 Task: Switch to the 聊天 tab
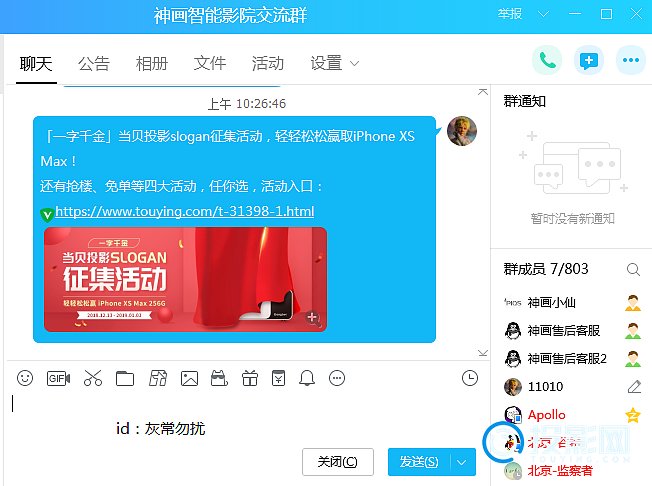[36, 64]
